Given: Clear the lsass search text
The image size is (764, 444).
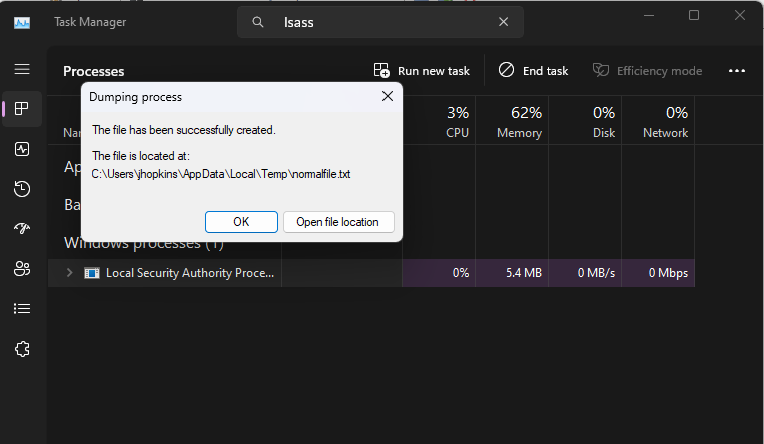Looking at the screenshot, I should click(x=503, y=22).
